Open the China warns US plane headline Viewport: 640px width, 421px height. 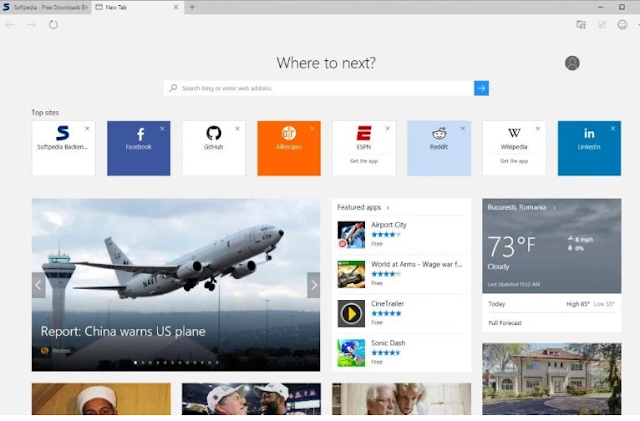[x=123, y=331]
